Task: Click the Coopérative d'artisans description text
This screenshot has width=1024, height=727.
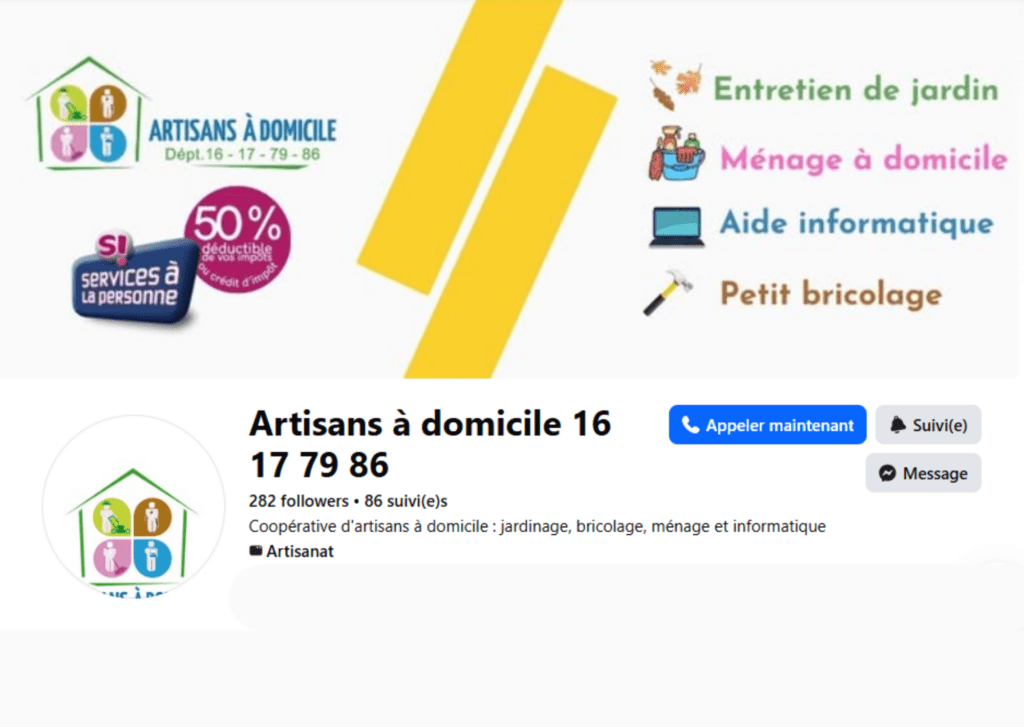Action: pyautogui.click(x=536, y=526)
